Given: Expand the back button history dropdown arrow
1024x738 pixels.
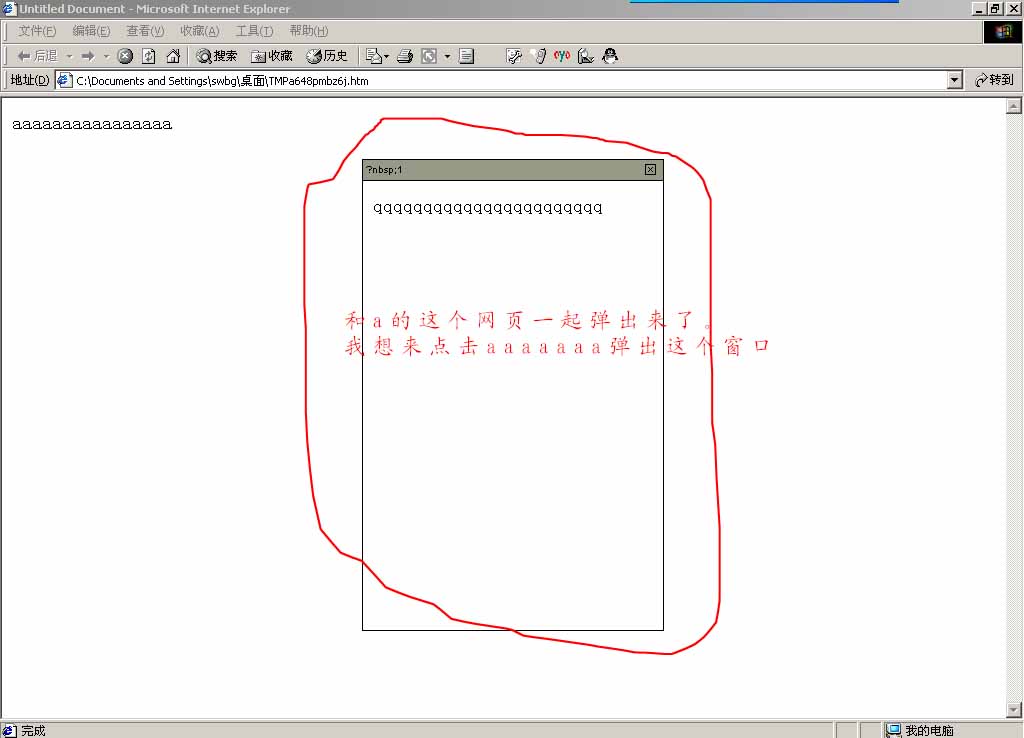Looking at the screenshot, I should pos(69,56).
